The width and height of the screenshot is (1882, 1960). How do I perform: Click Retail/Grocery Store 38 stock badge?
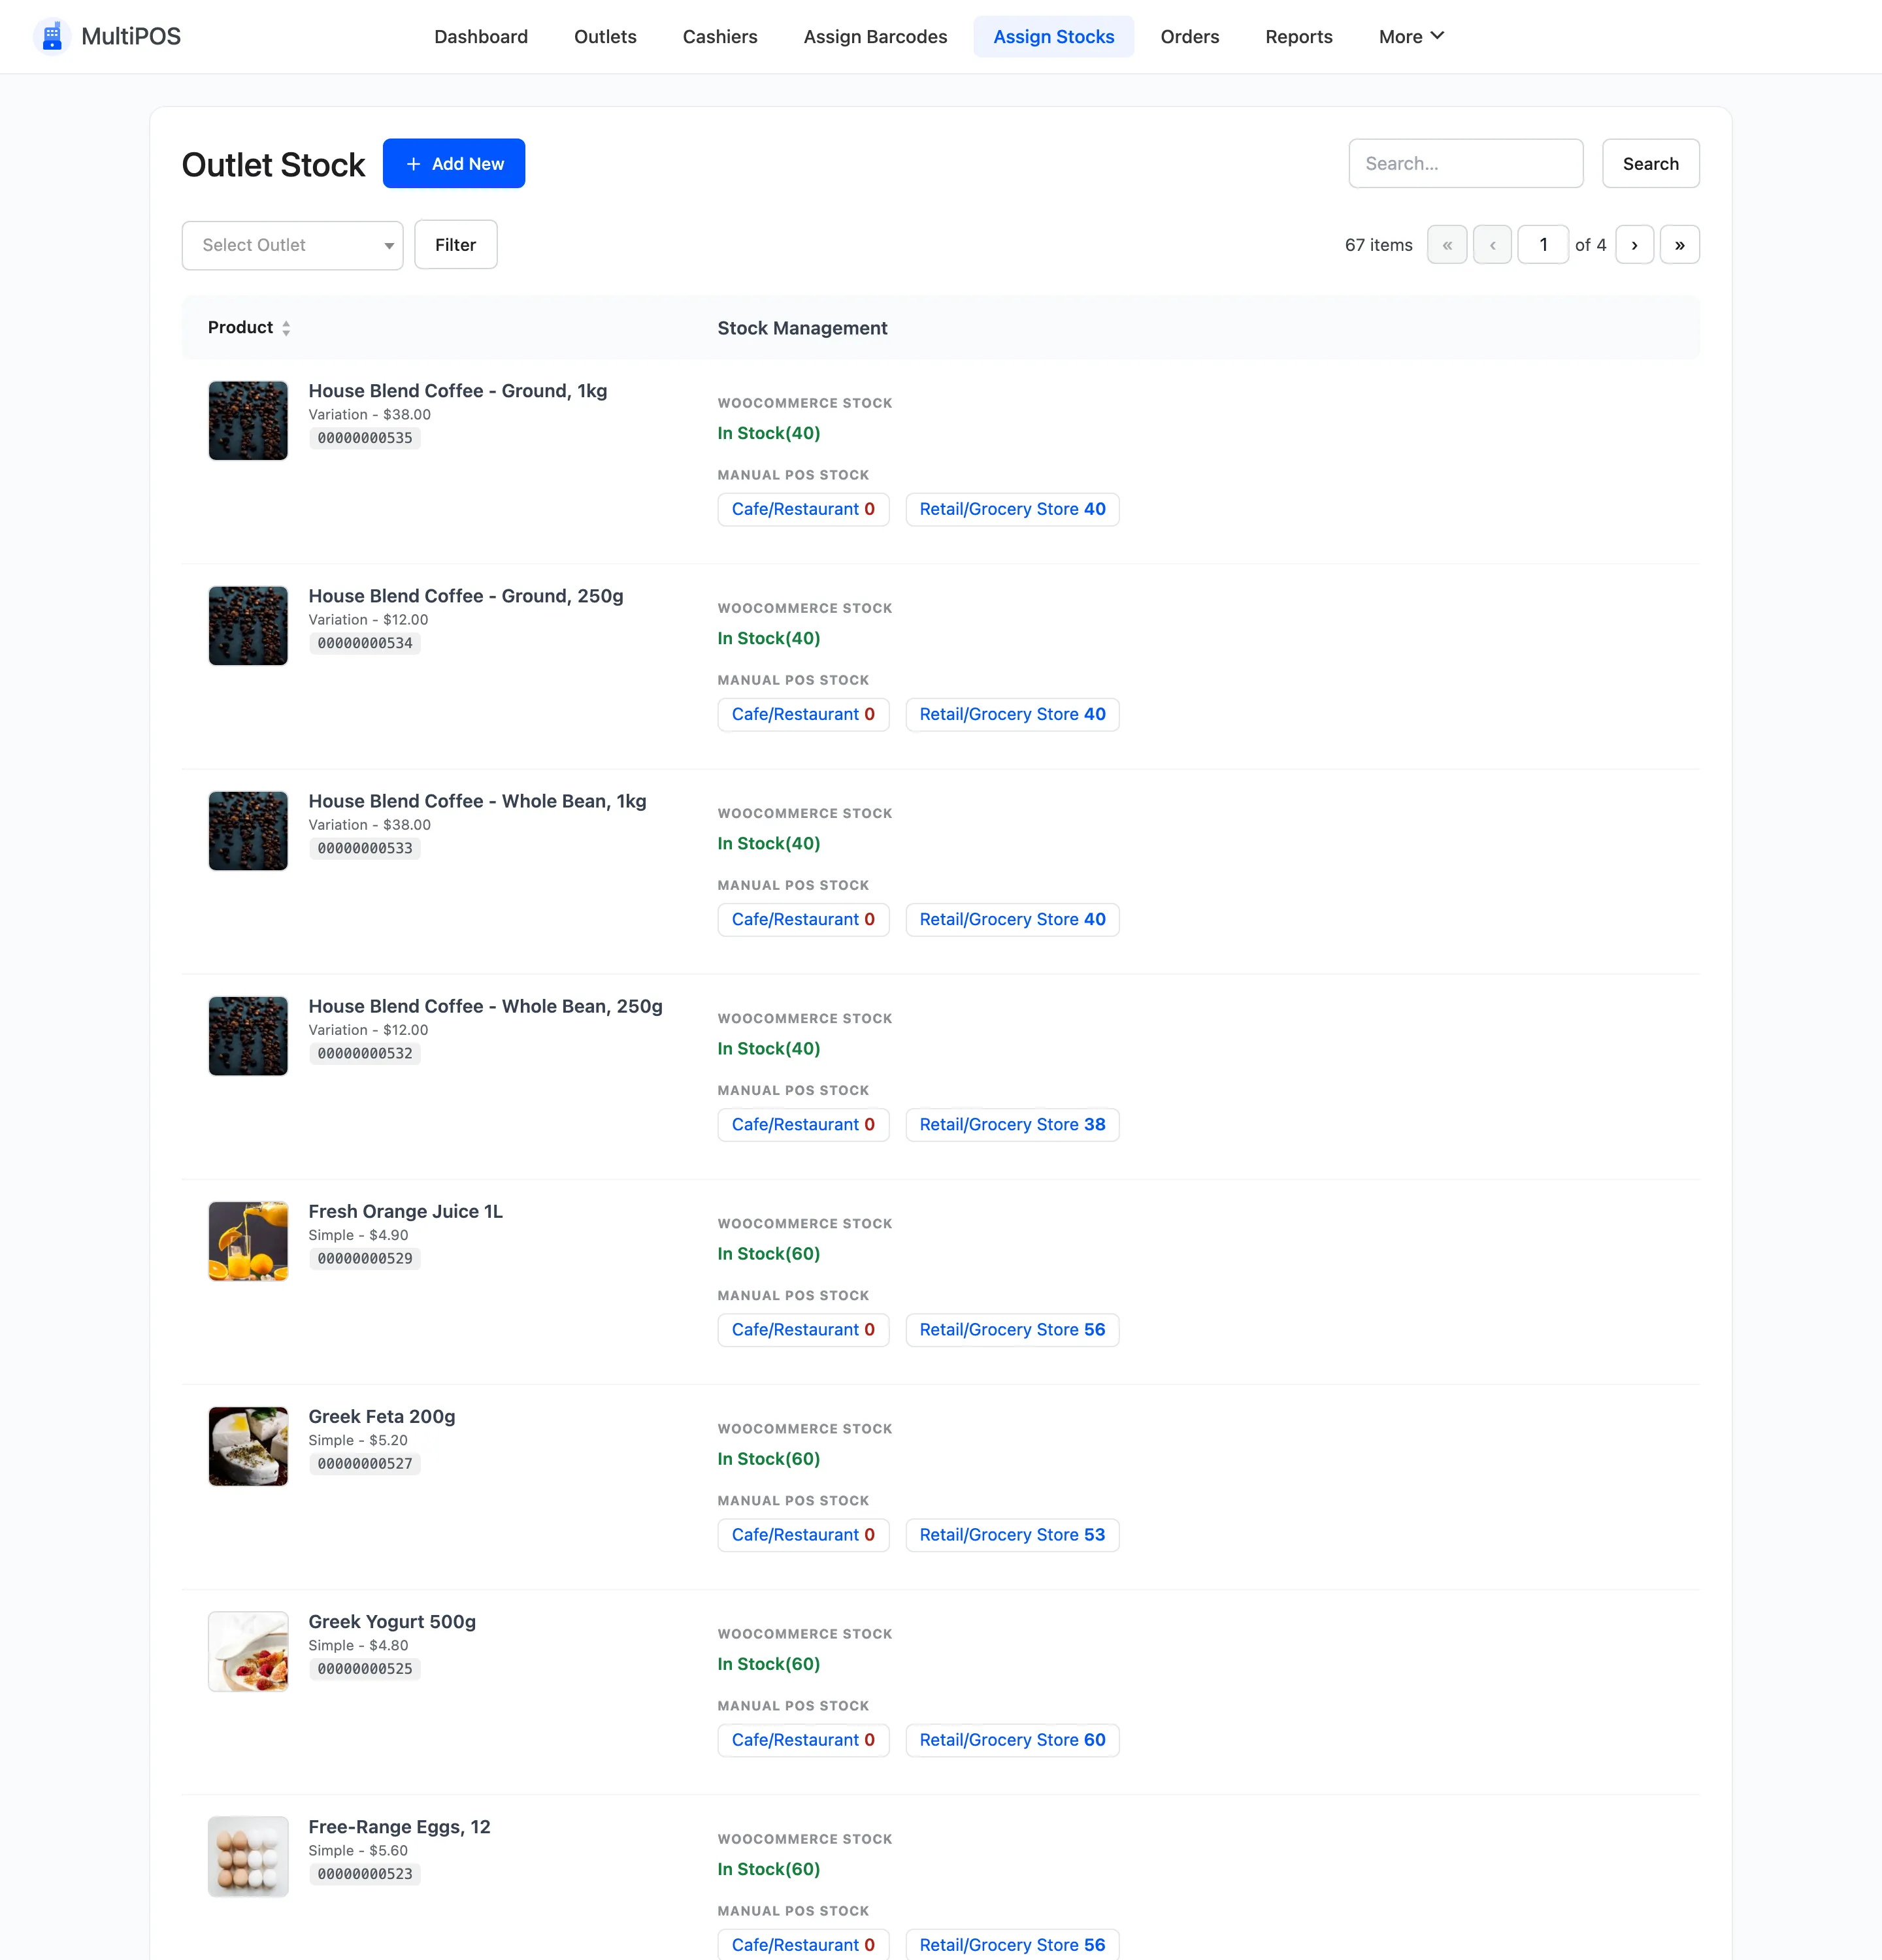point(1012,1124)
